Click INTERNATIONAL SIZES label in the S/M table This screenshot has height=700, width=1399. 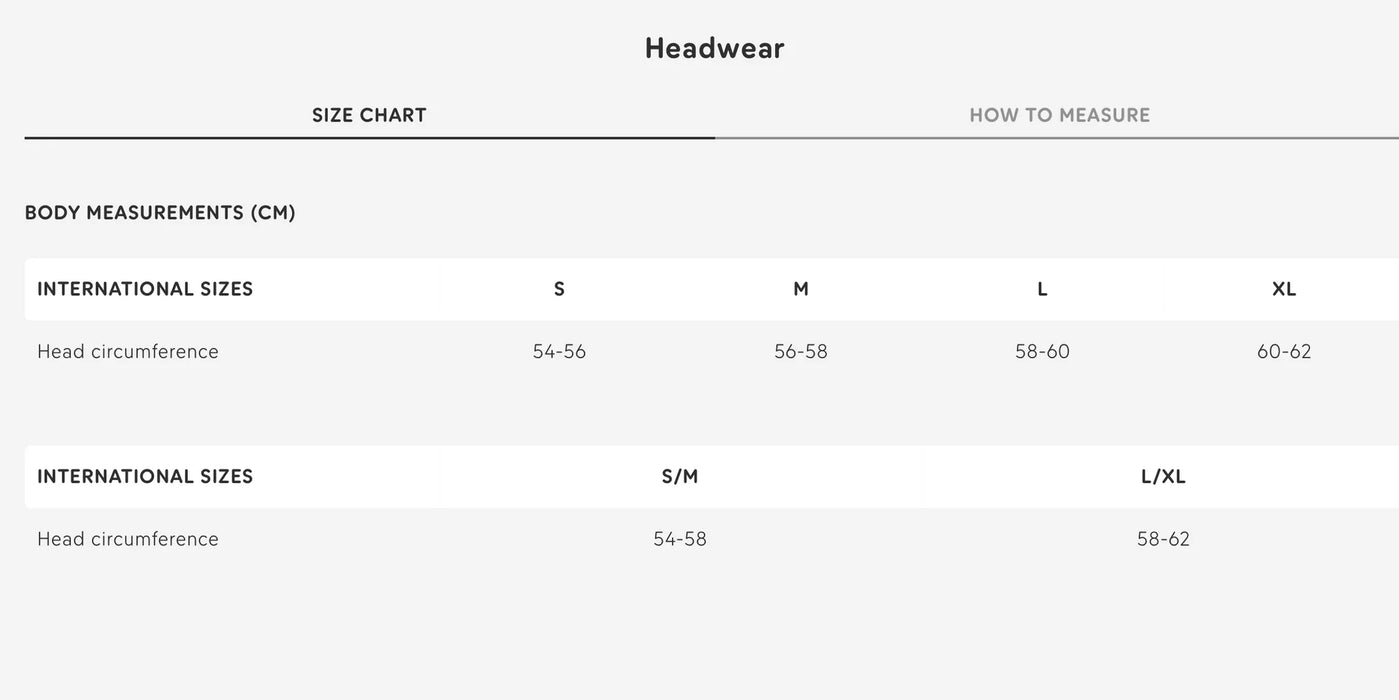145,477
